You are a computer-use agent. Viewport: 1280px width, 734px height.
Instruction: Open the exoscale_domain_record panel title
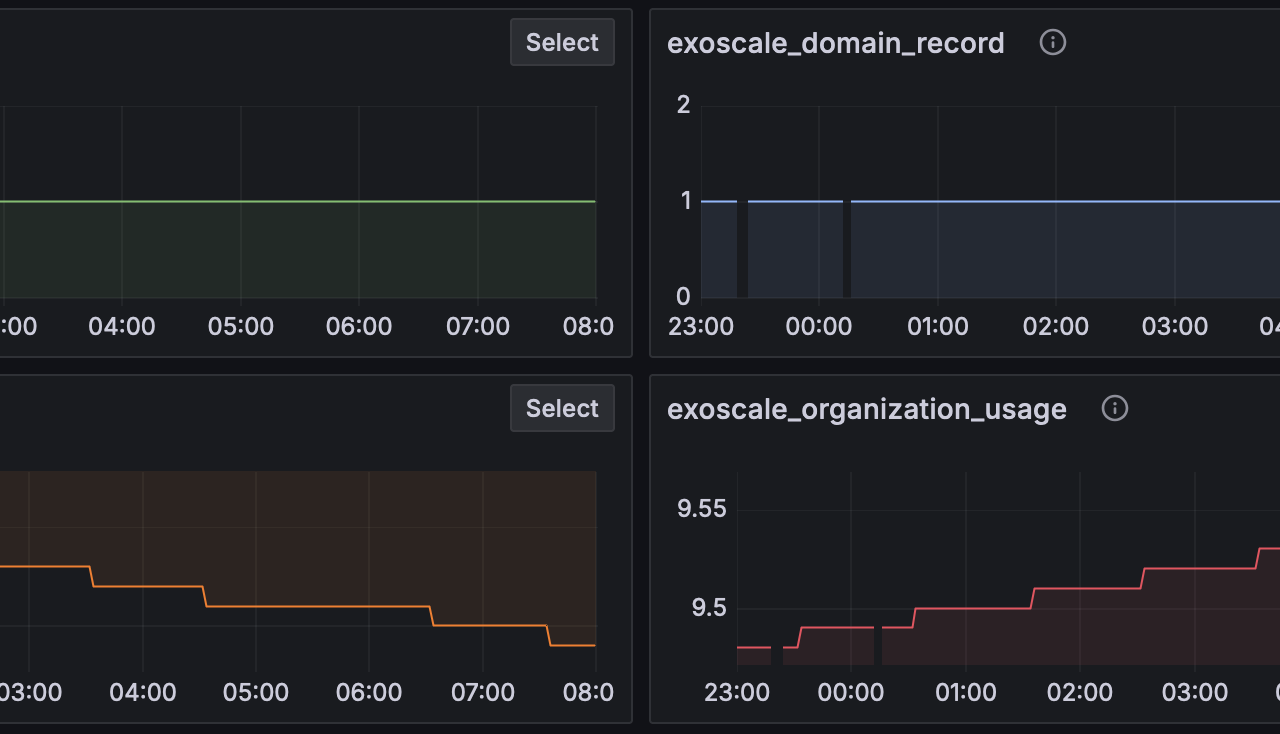pos(836,43)
